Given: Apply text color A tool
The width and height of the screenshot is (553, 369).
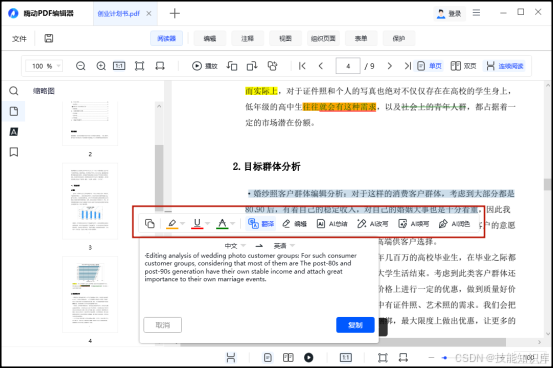Looking at the screenshot, I should tap(222, 223).
